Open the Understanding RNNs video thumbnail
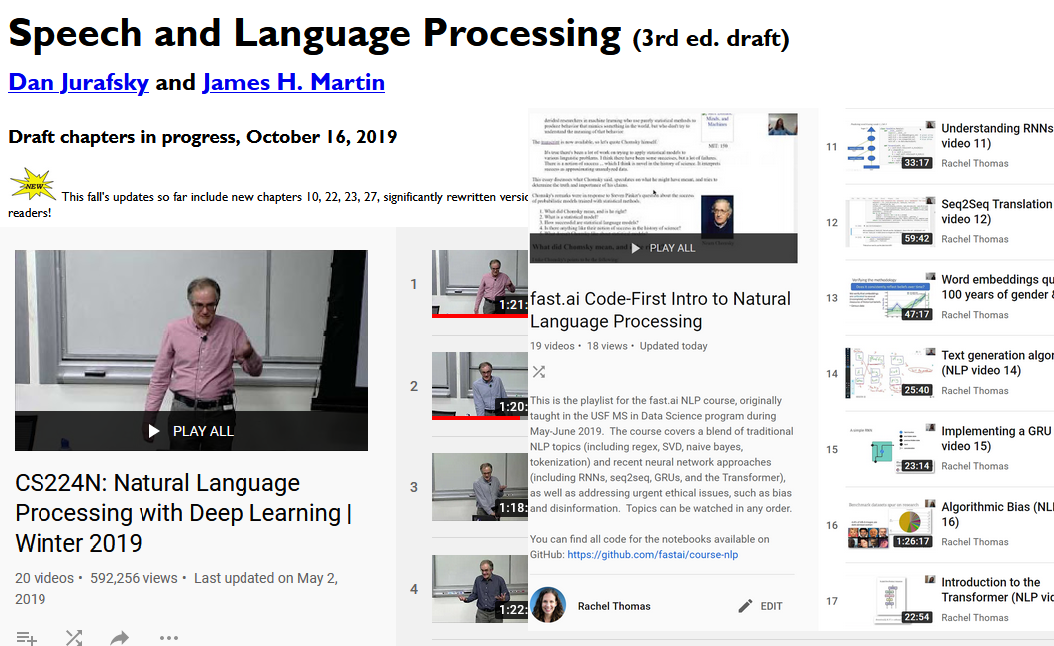Viewport: 1054px width, 646px height. click(x=889, y=146)
